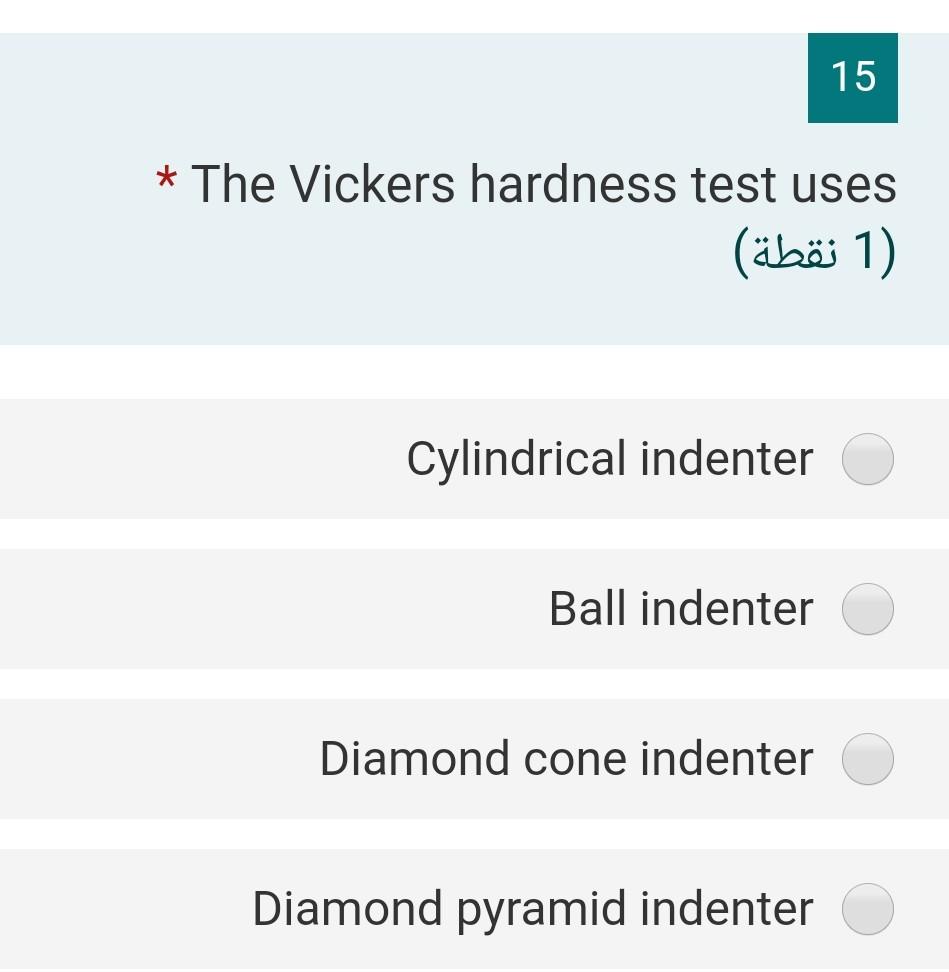Select the Ball indenter radio button
The image size is (949, 972).
(x=866, y=608)
